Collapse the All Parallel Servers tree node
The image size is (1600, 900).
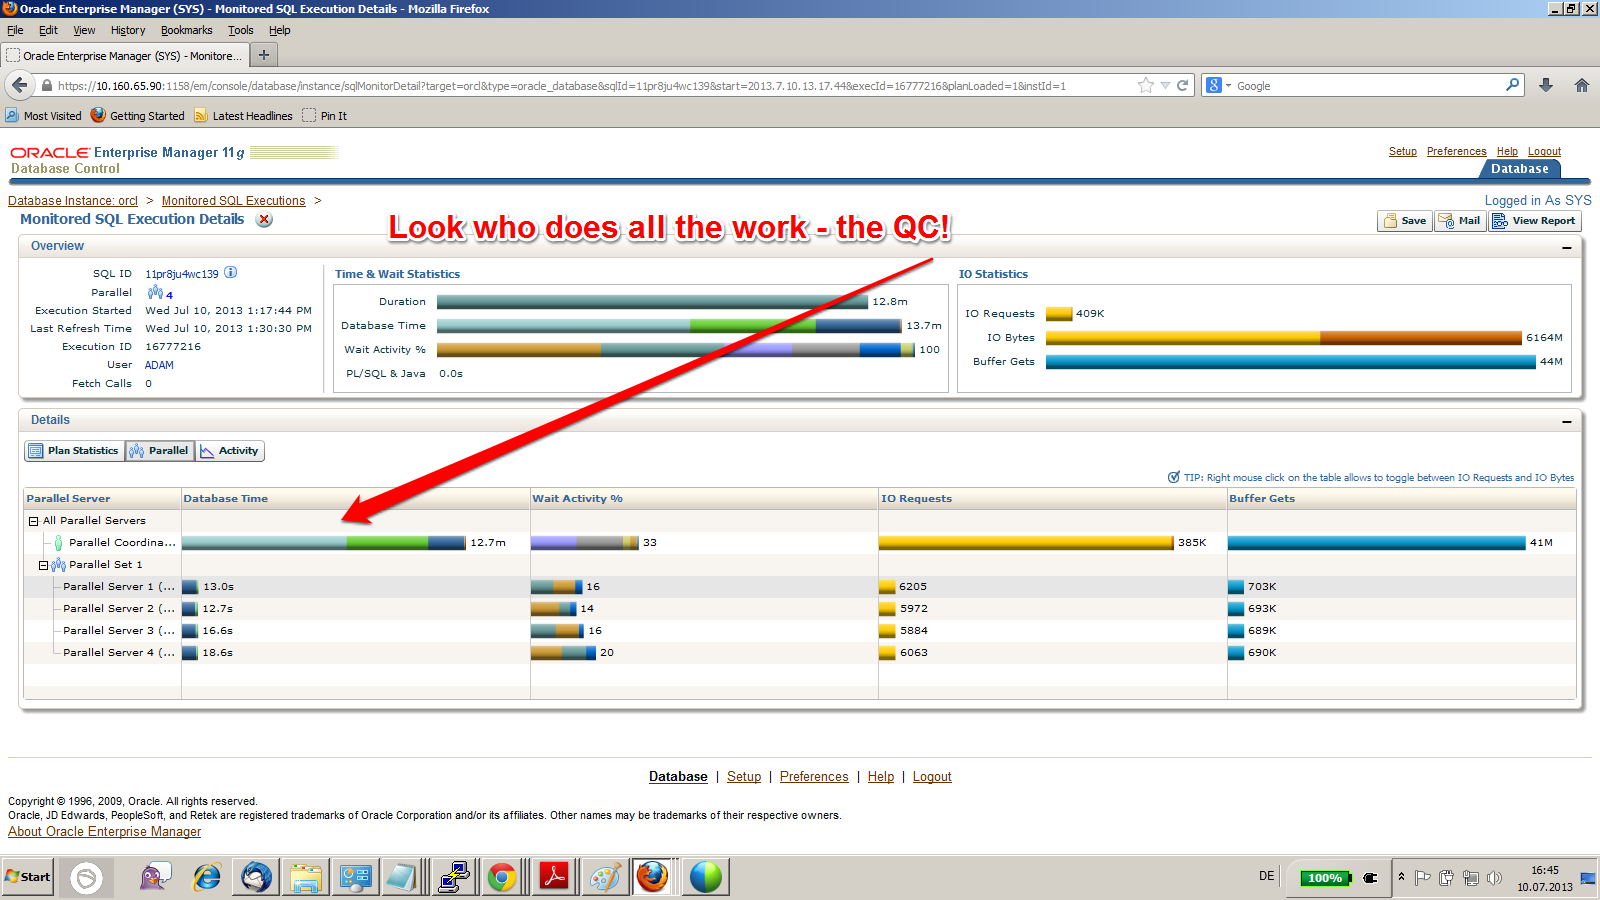coord(34,521)
